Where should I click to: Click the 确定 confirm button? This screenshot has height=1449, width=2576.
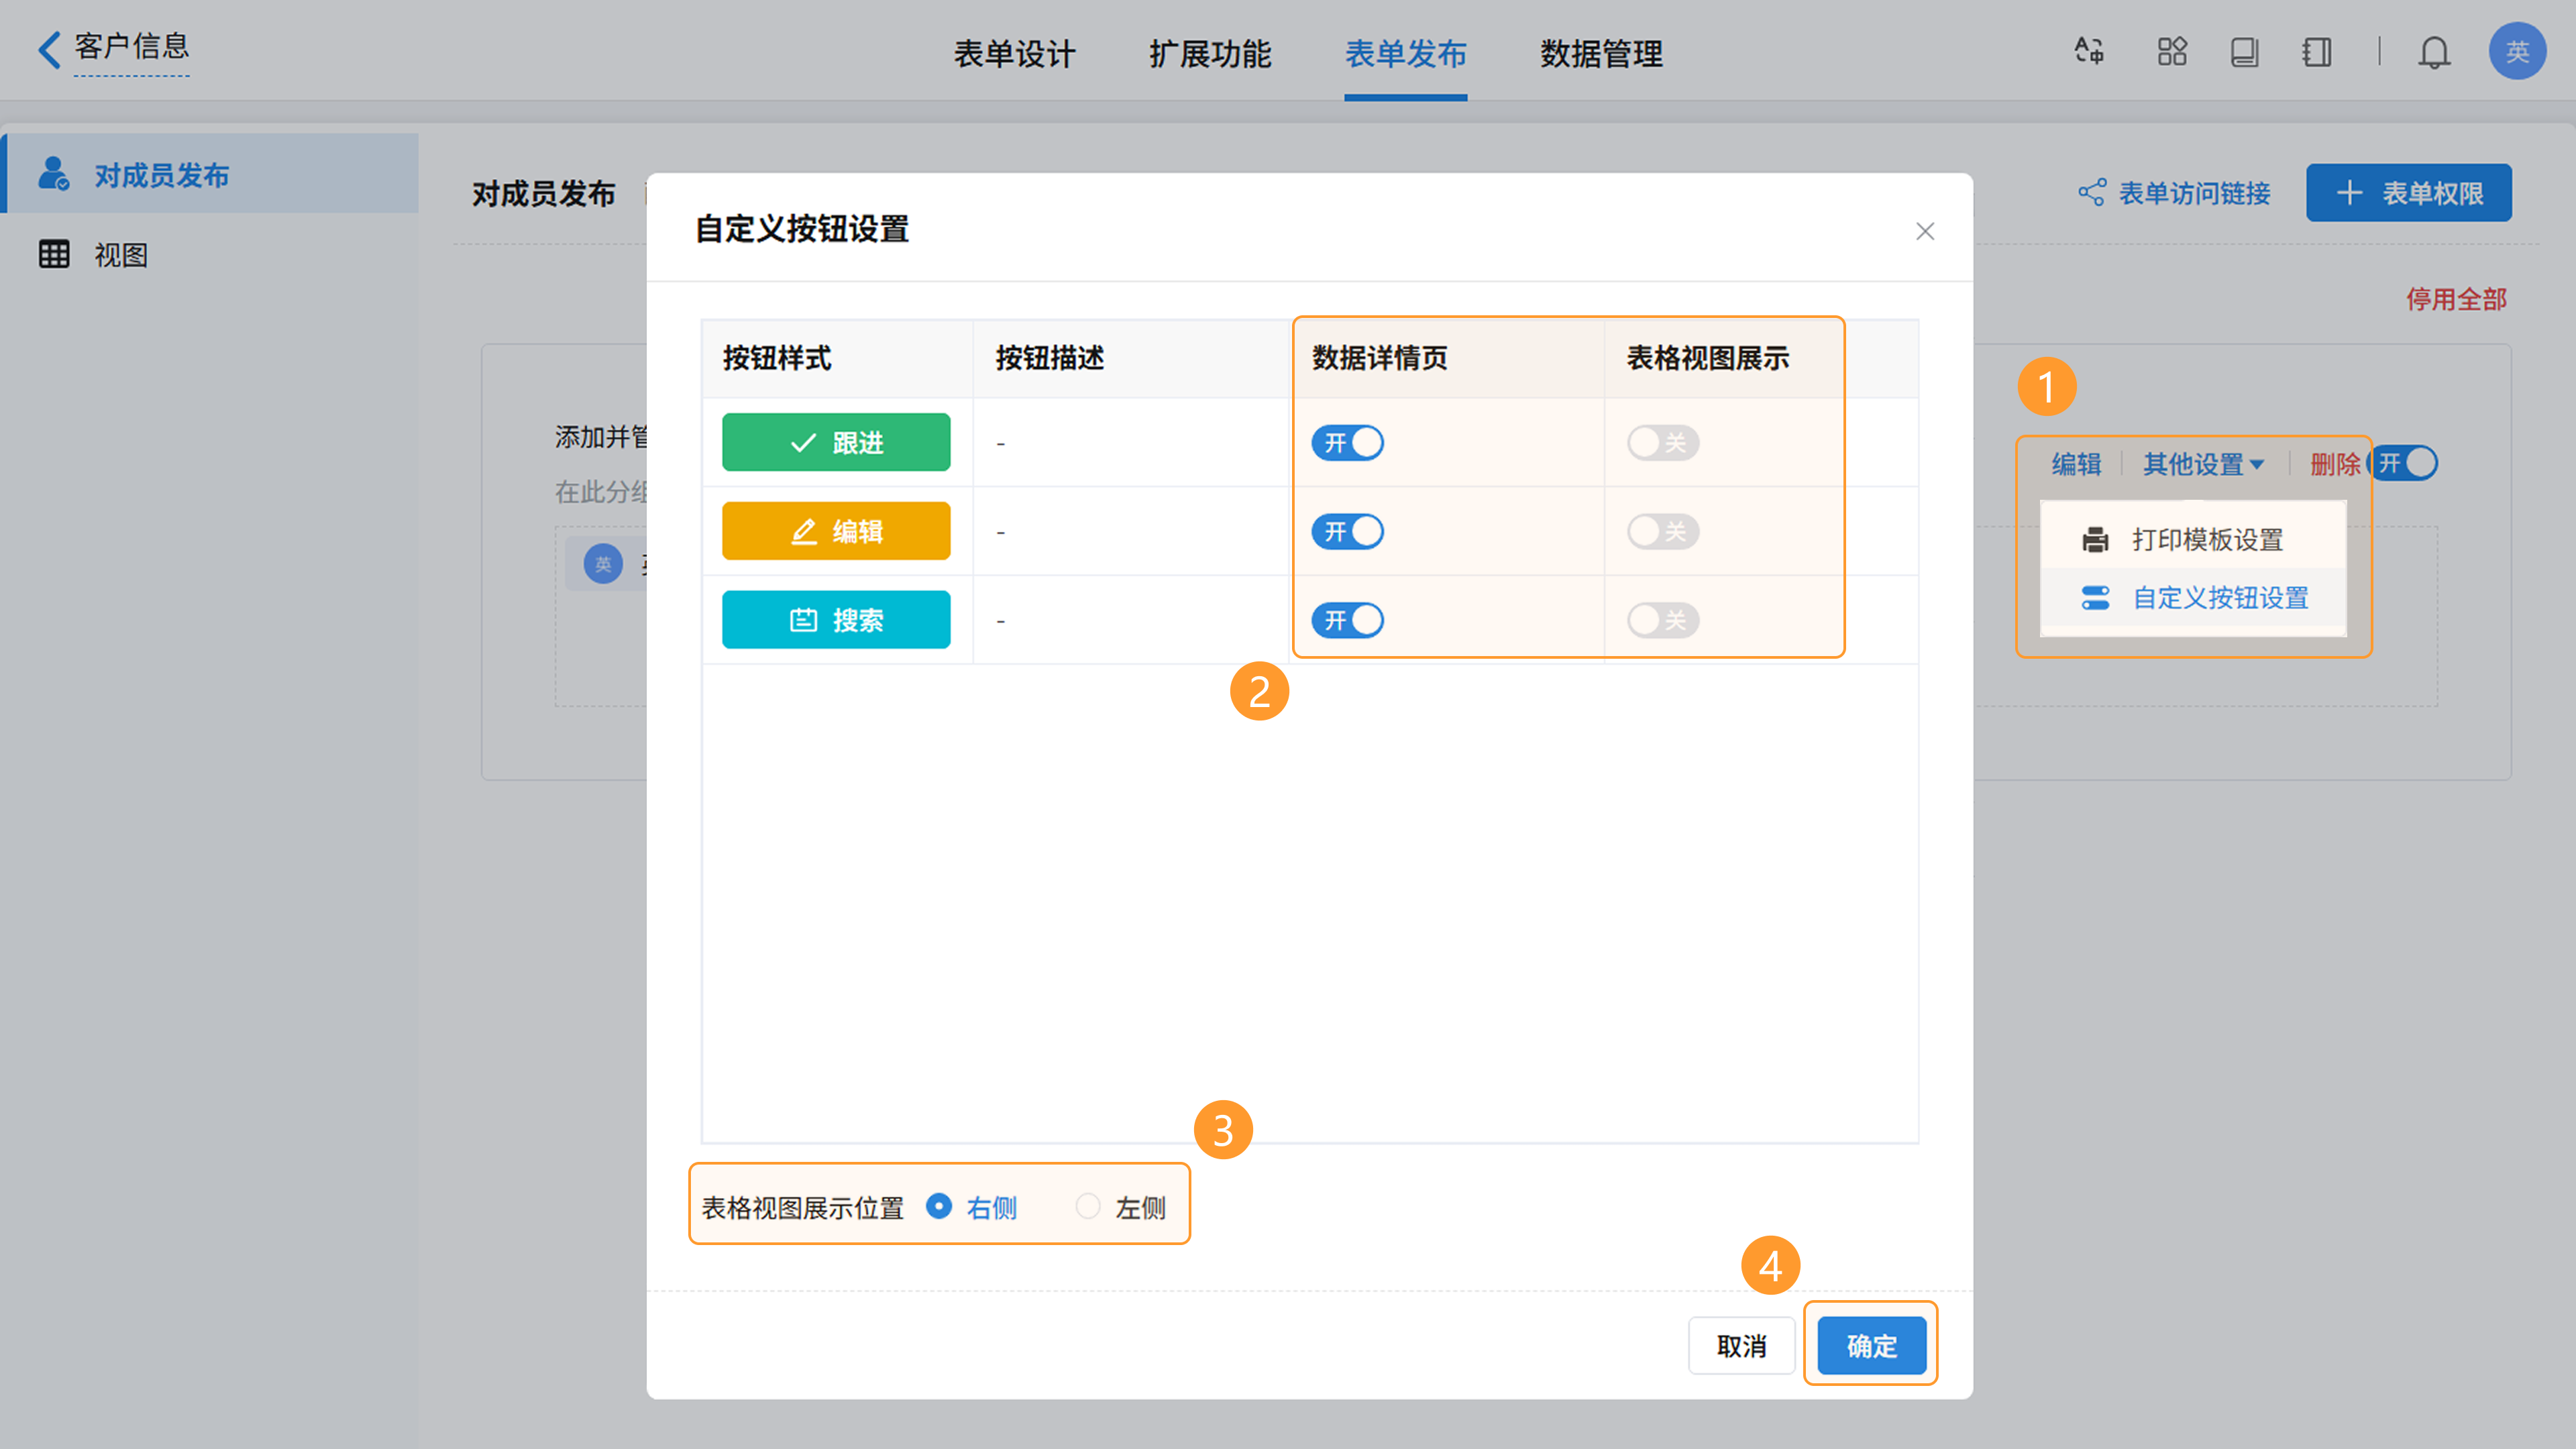pyautogui.click(x=1871, y=1346)
